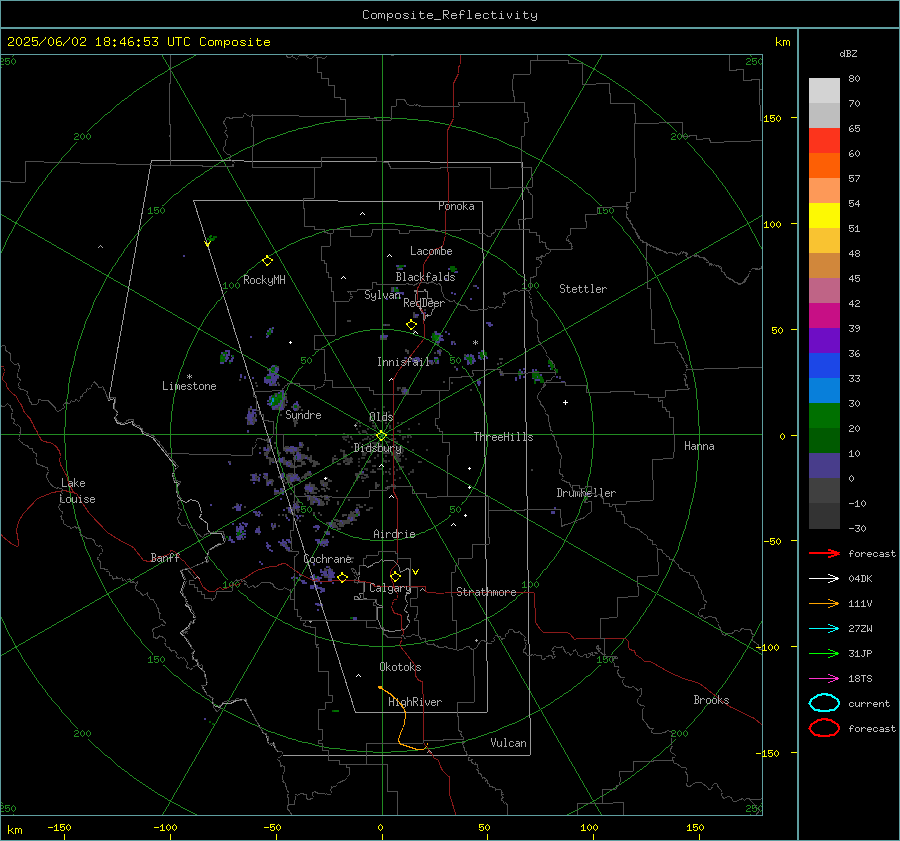
Task: Pick the purple 36–39 dBZ color swatch
Action: pos(824,341)
